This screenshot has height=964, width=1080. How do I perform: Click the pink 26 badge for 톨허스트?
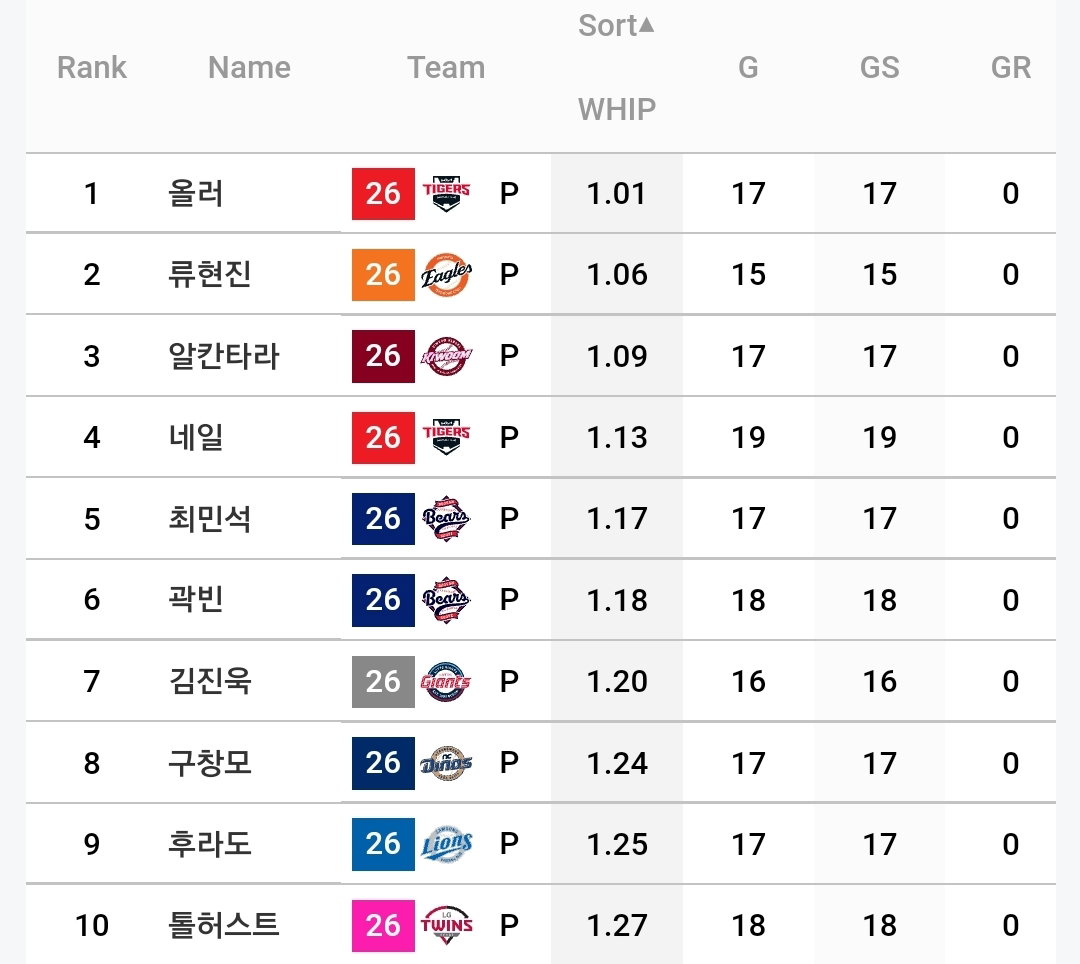(383, 925)
